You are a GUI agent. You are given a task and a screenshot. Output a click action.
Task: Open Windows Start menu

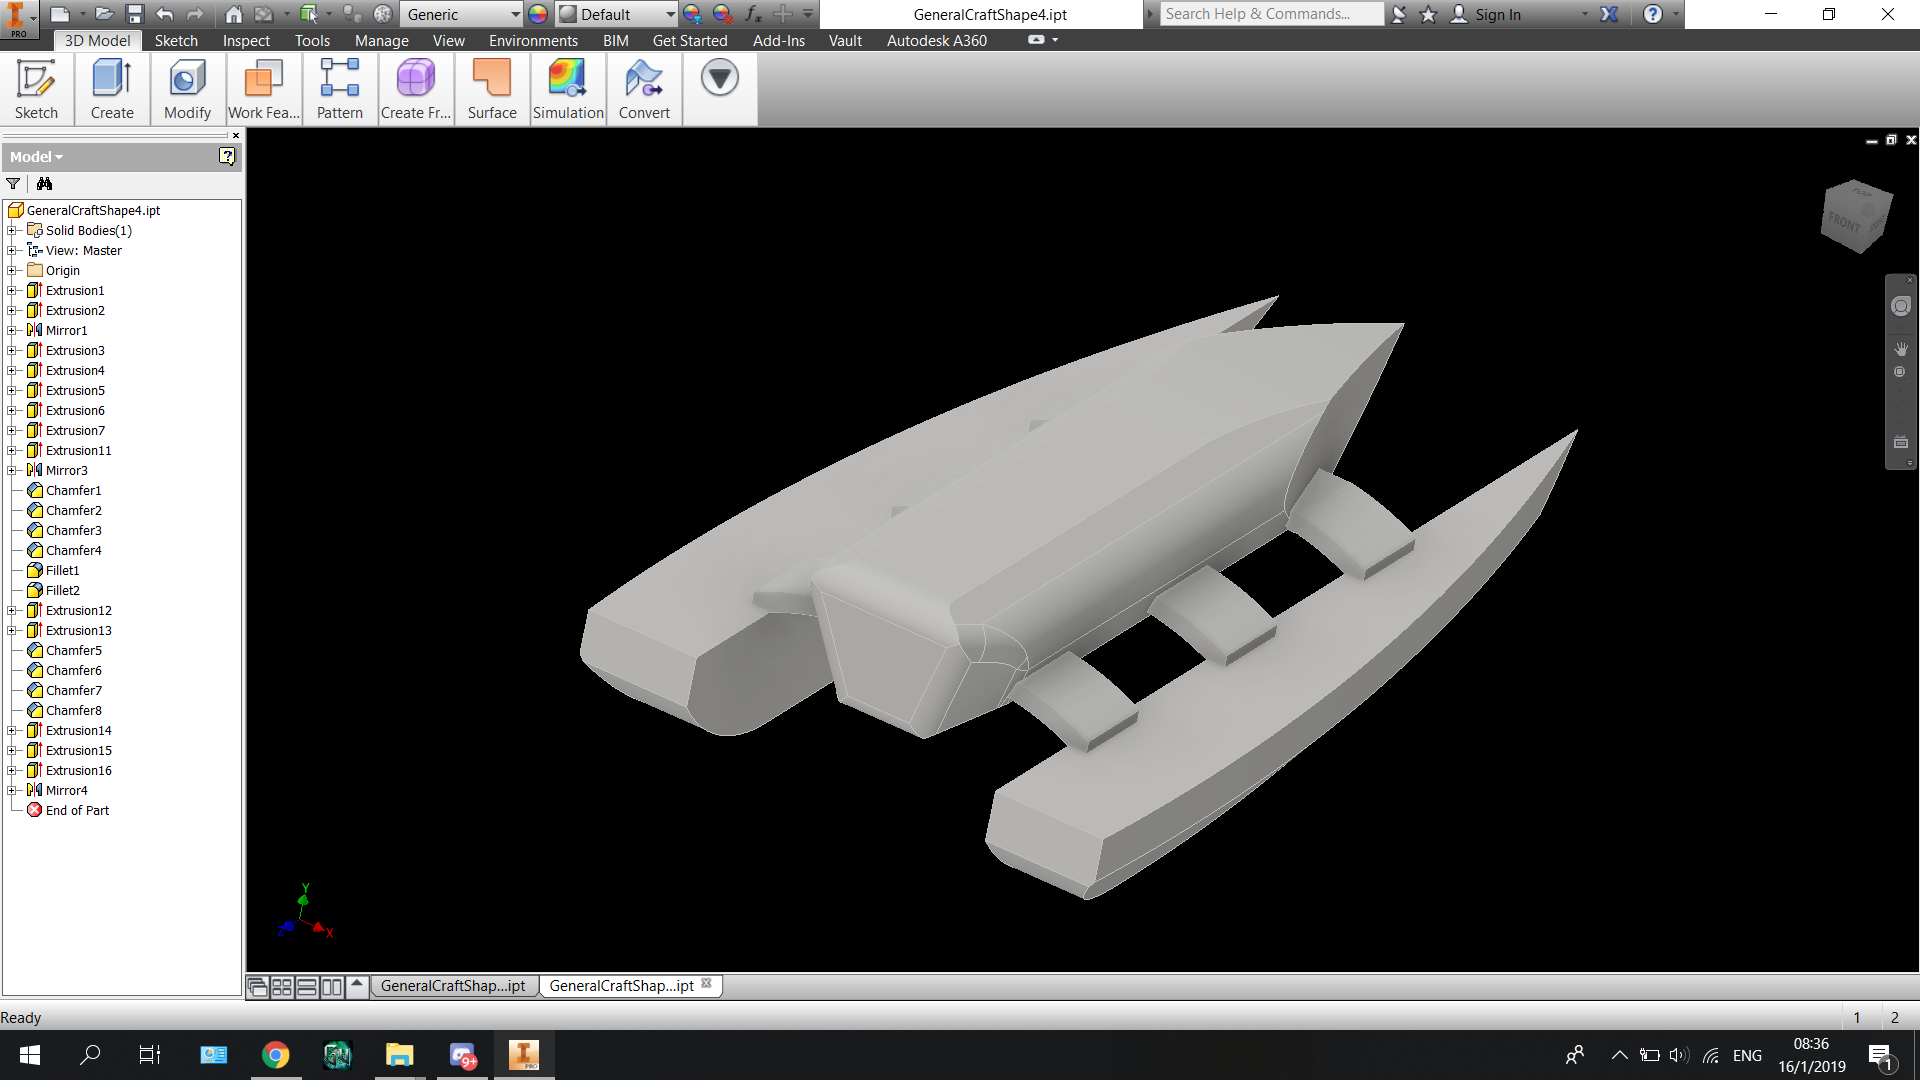30,1055
